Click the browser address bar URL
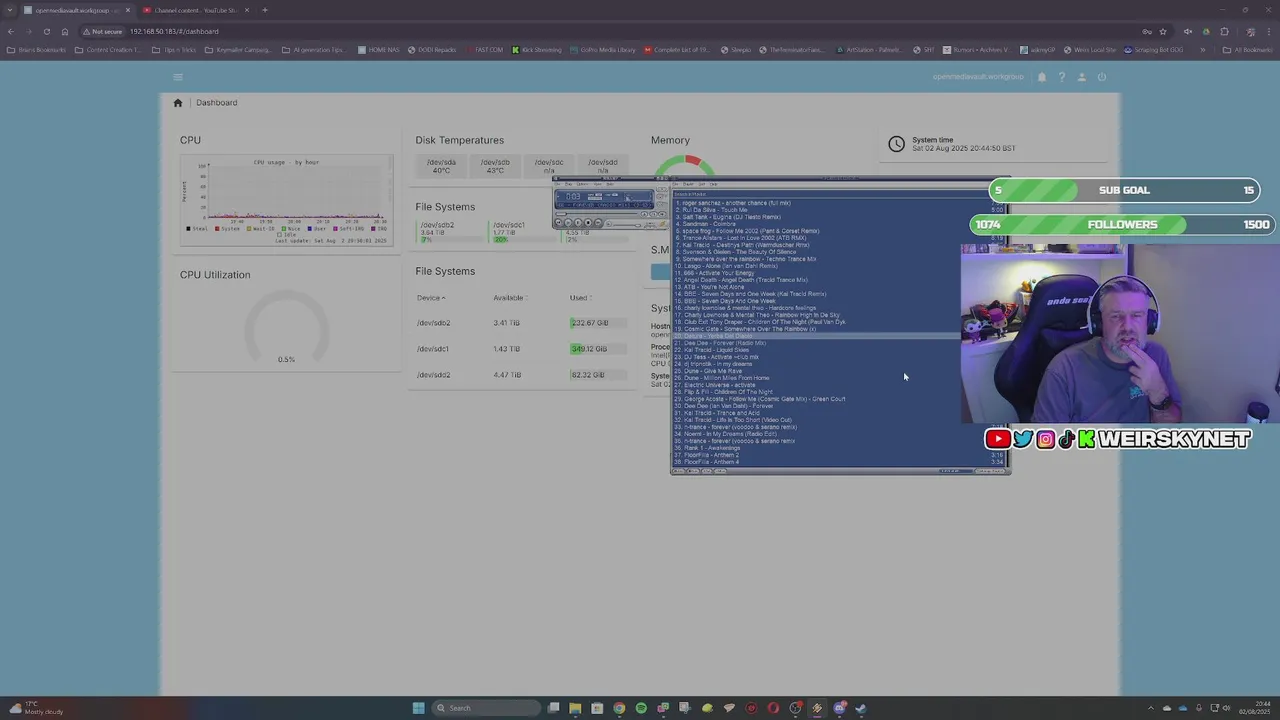1280x720 pixels. pos(174,31)
